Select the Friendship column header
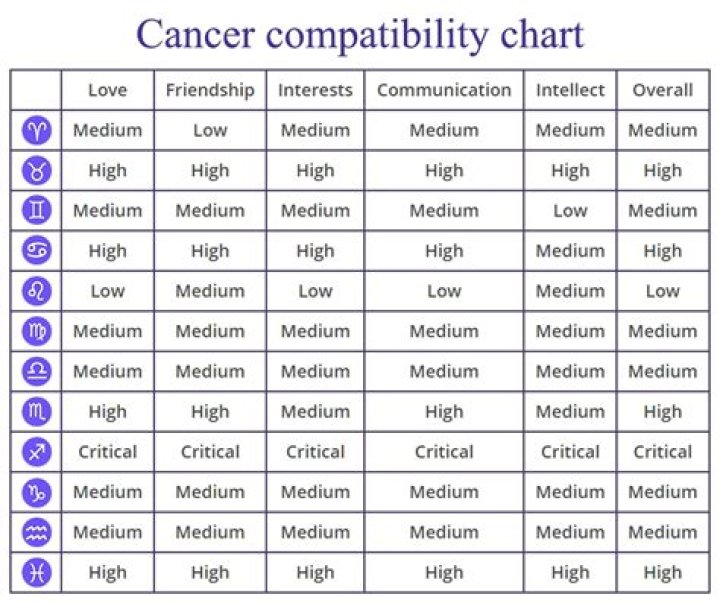This screenshot has height=603, width=720. [210, 90]
